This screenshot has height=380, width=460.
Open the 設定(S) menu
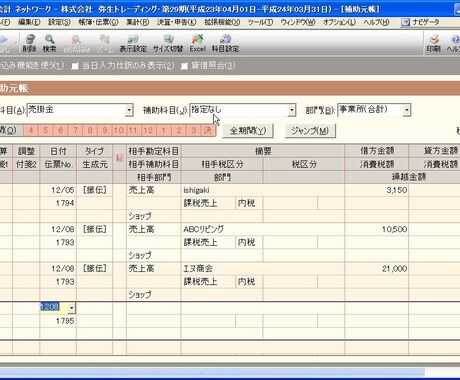click(x=59, y=22)
